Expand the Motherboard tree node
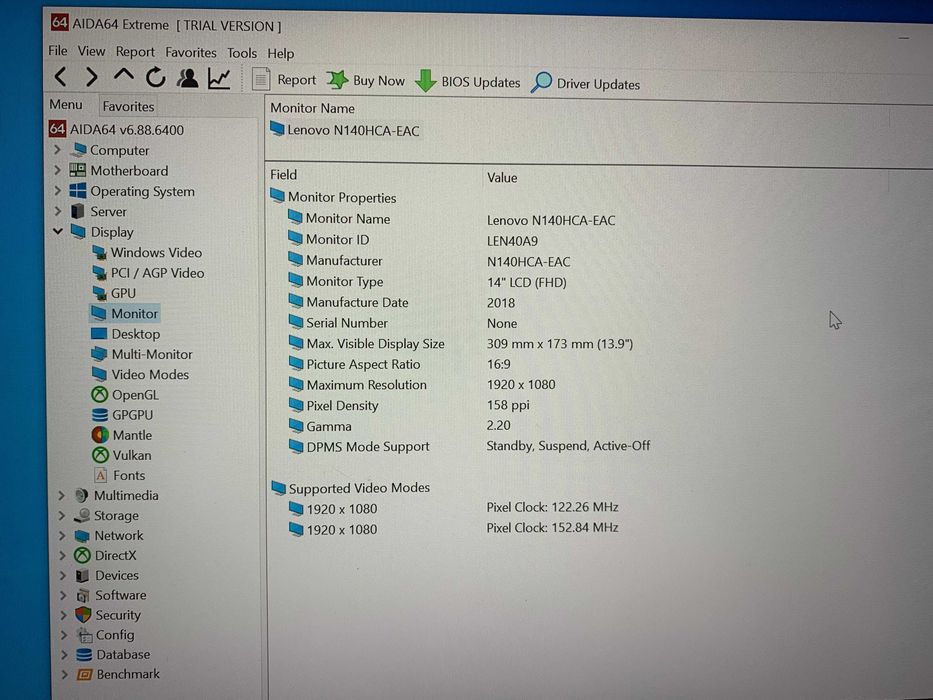This screenshot has width=933, height=700. point(58,170)
